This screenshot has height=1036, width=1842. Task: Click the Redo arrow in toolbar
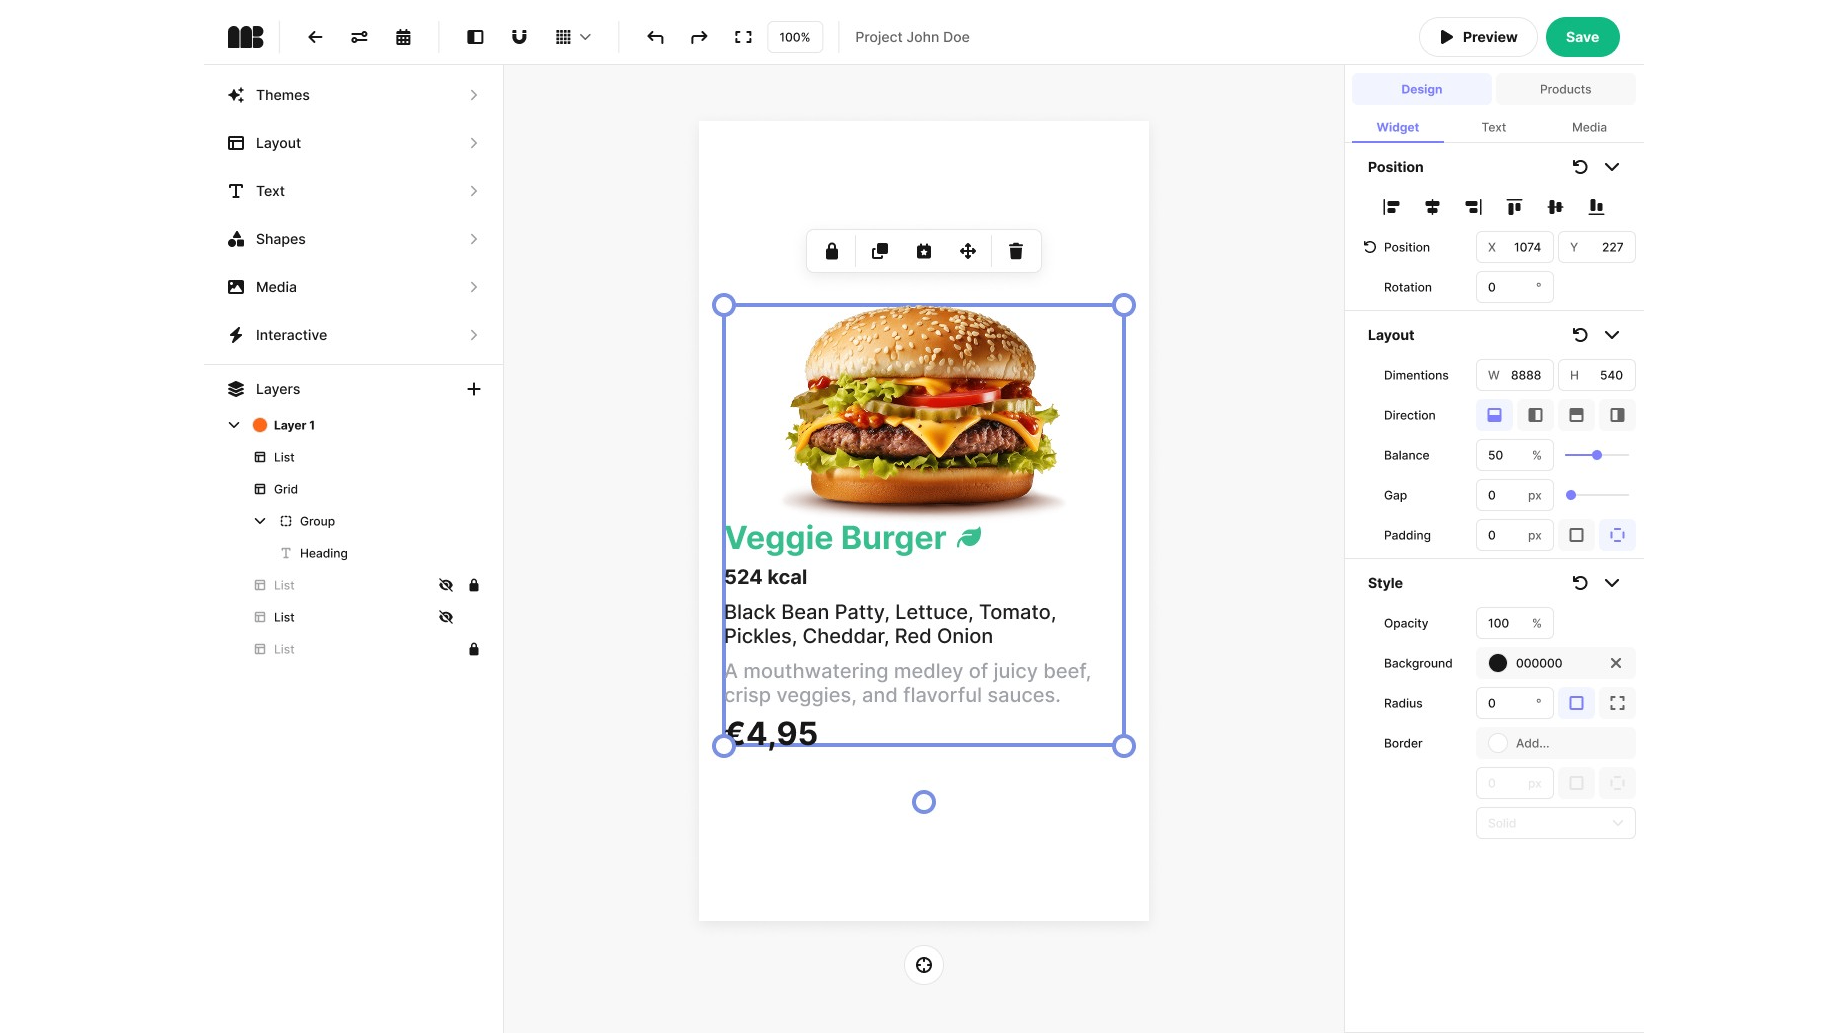click(699, 37)
